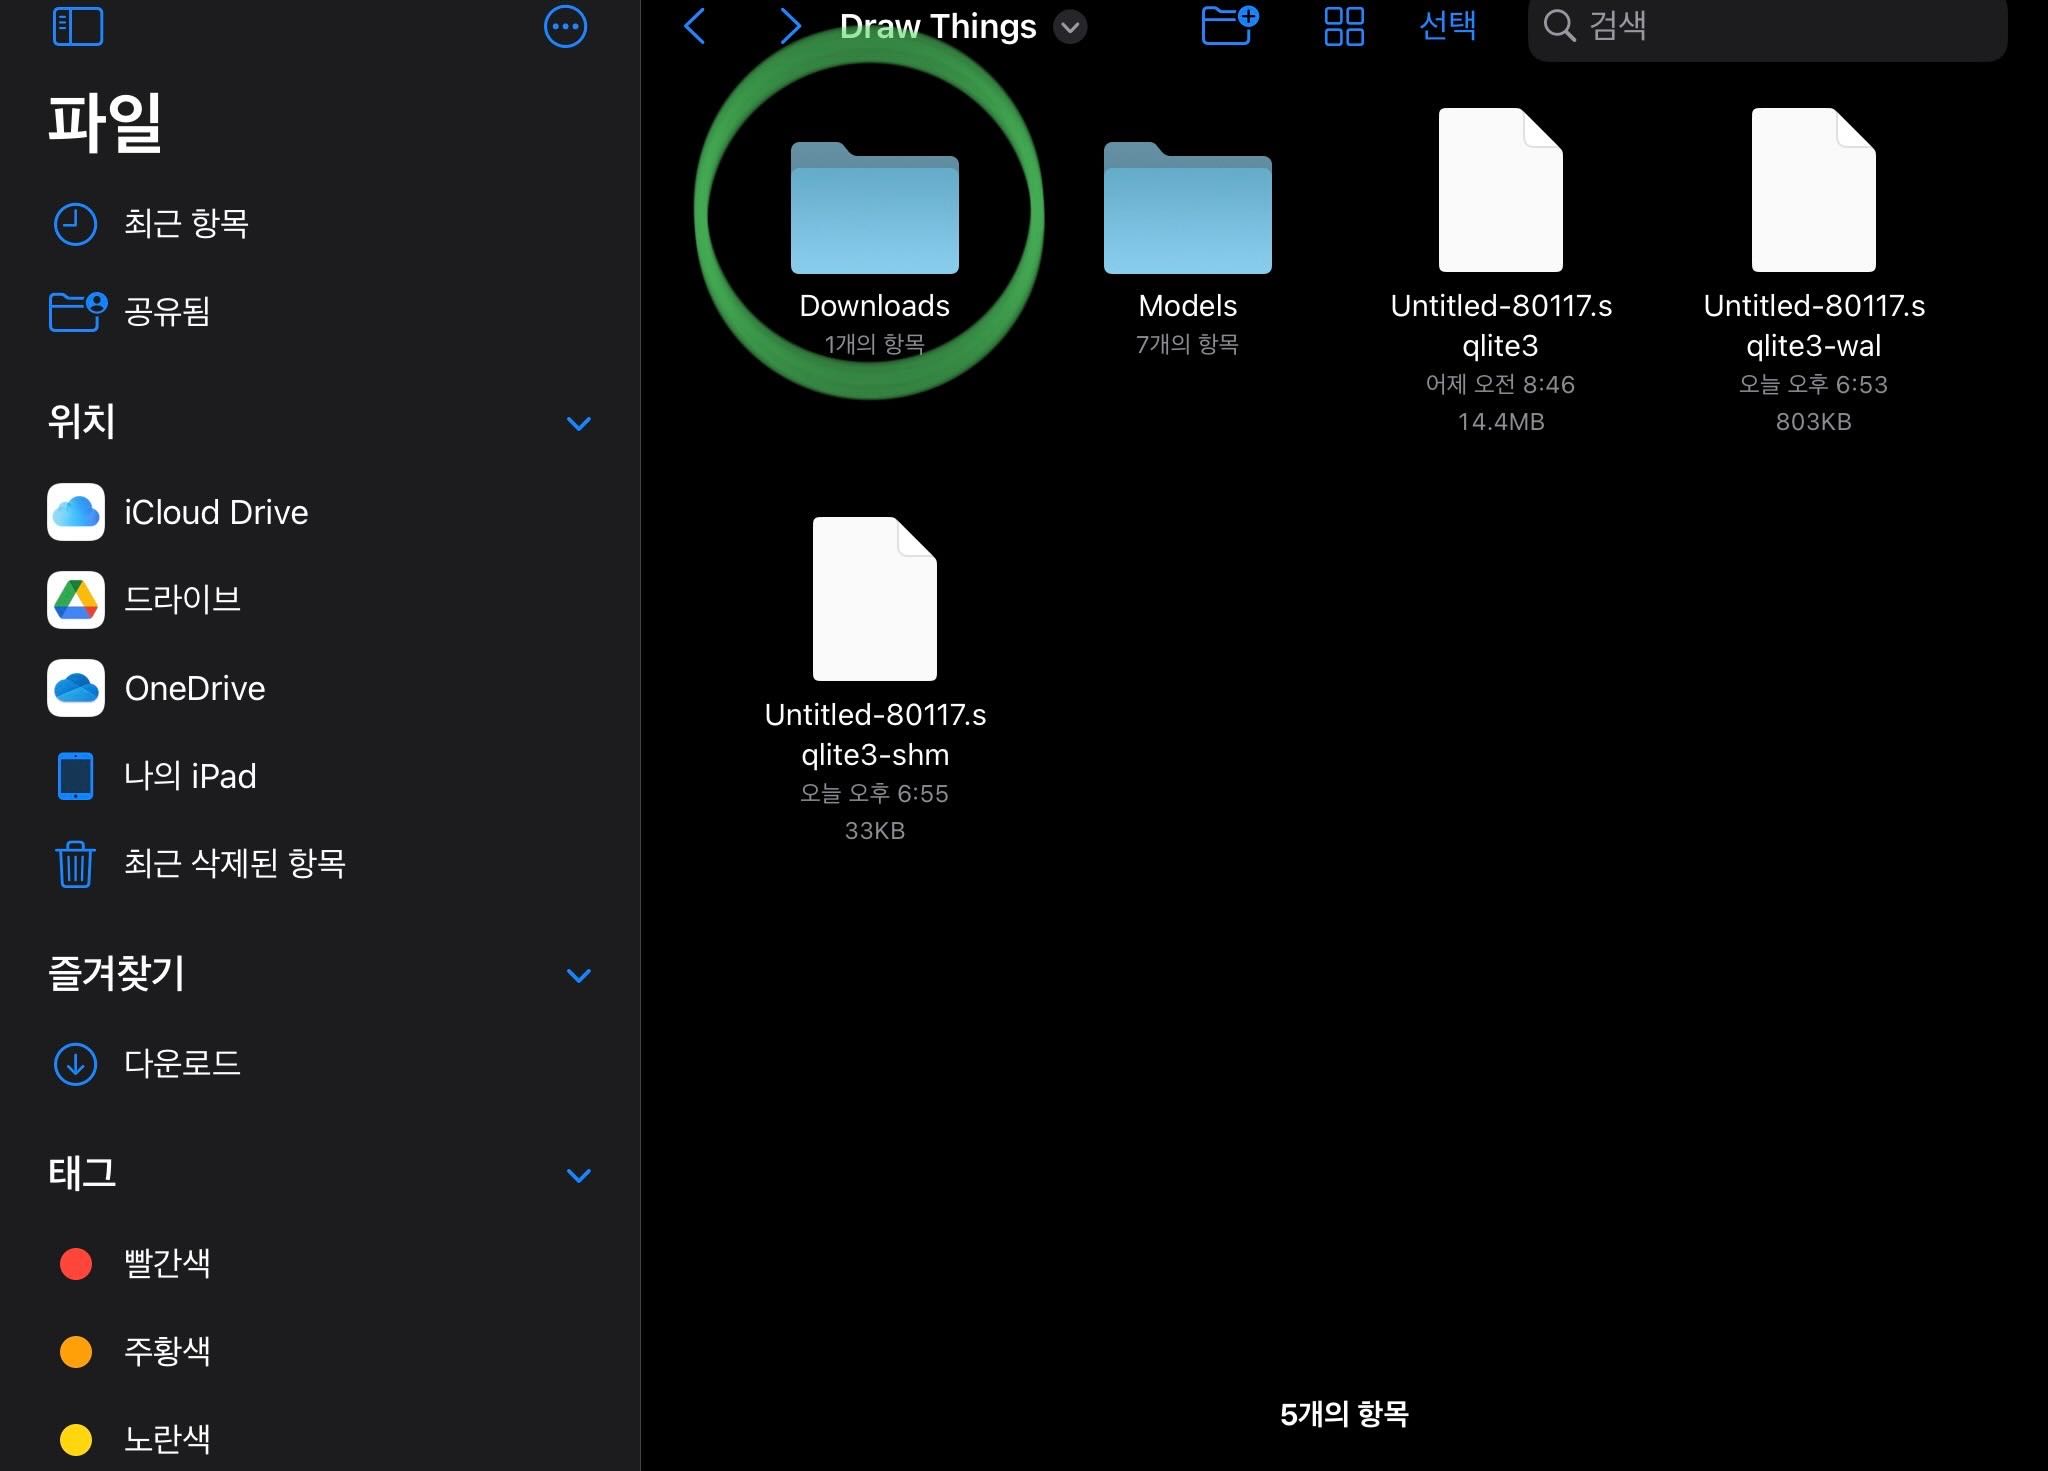Tap the search field

click(1765, 27)
